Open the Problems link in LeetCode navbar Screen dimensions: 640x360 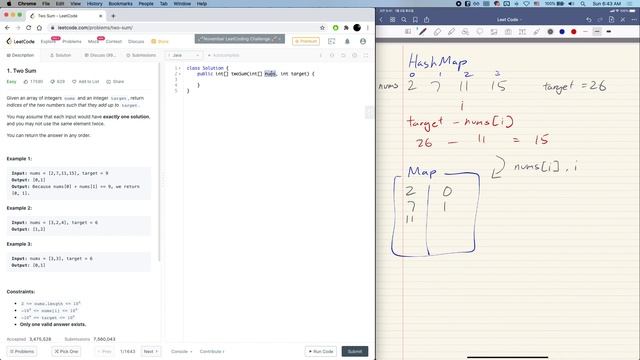tap(72, 42)
